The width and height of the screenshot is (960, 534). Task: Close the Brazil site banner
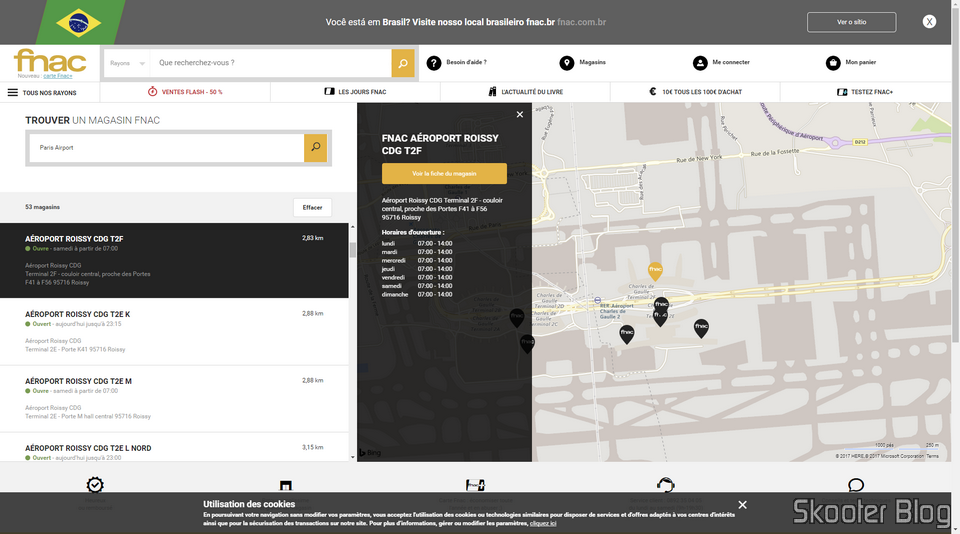click(929, 21)
